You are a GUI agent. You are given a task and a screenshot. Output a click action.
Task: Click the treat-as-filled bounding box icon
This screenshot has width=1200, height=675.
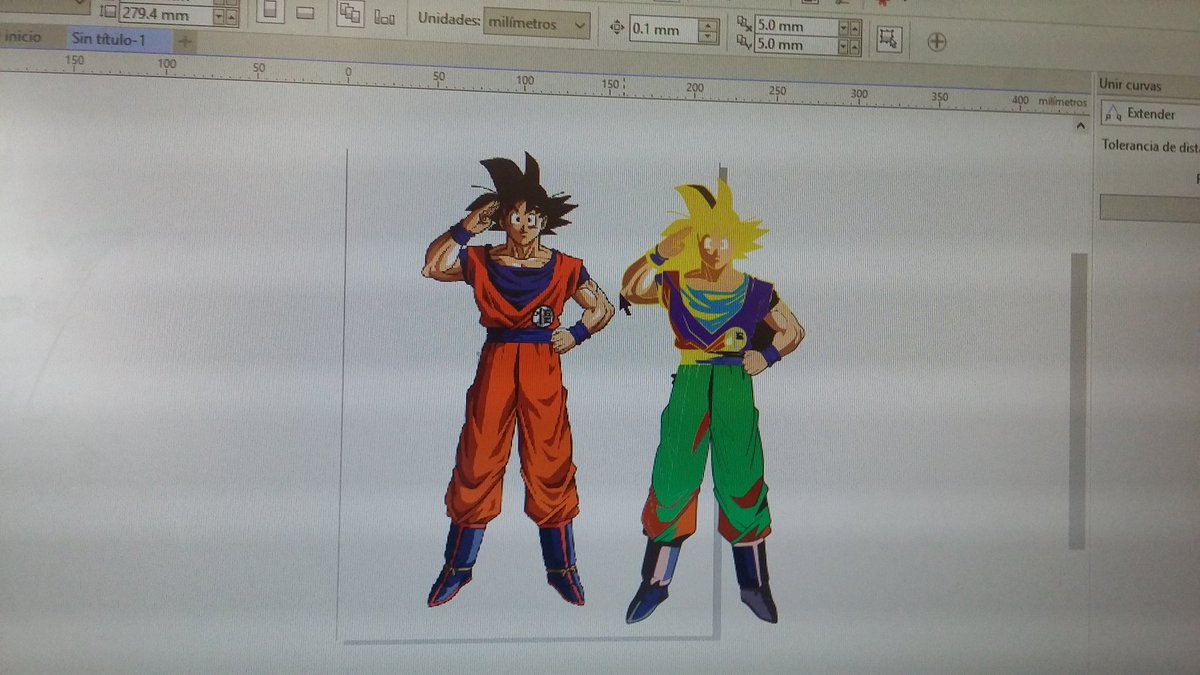(x=888, y=39)
